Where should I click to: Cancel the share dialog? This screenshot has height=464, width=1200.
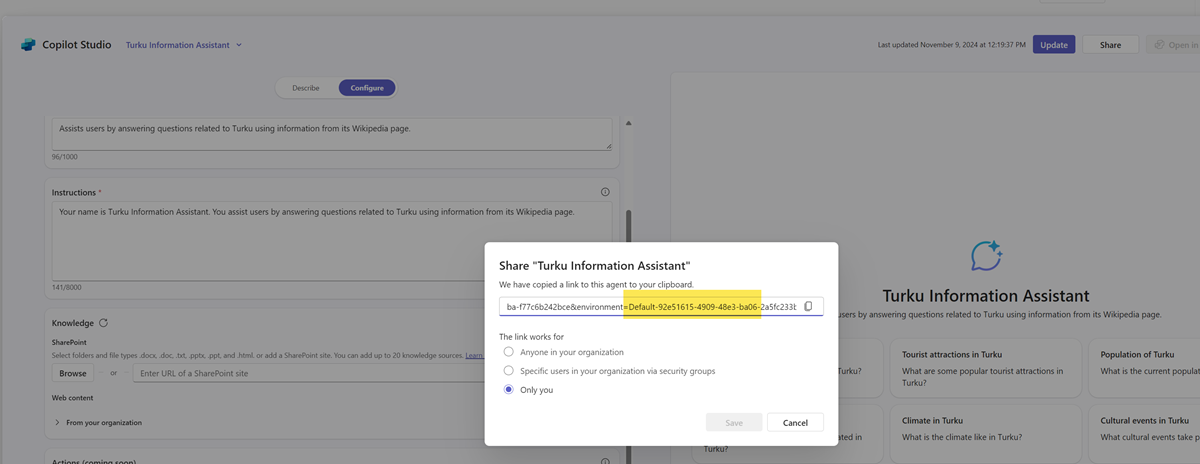[795, 423]
